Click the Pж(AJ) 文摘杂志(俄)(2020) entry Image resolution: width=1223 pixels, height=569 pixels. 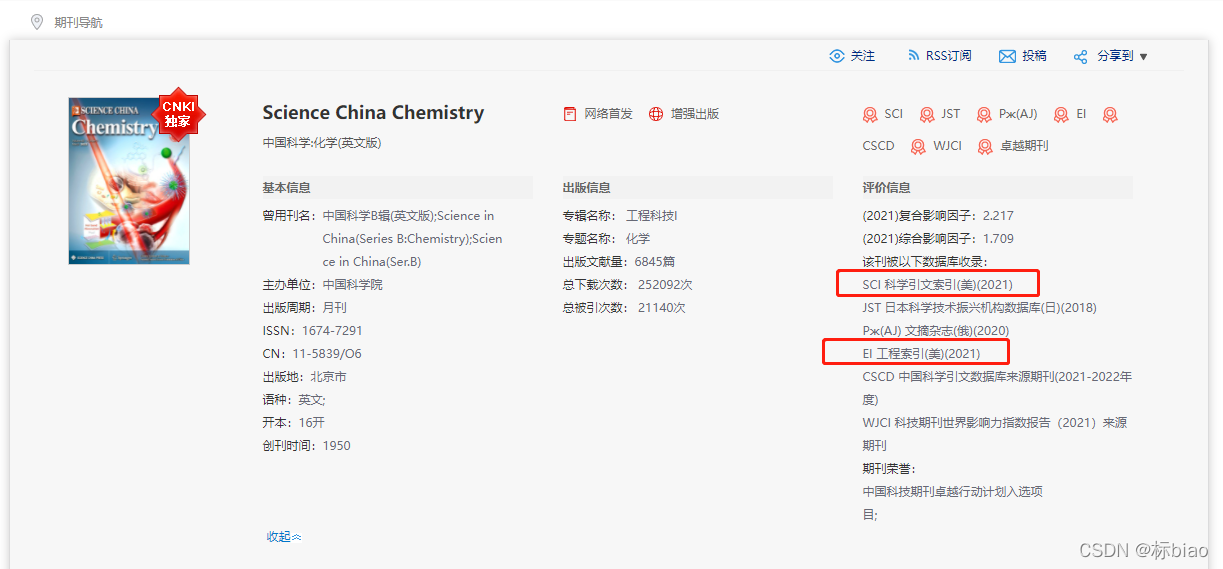click(936, 331)
